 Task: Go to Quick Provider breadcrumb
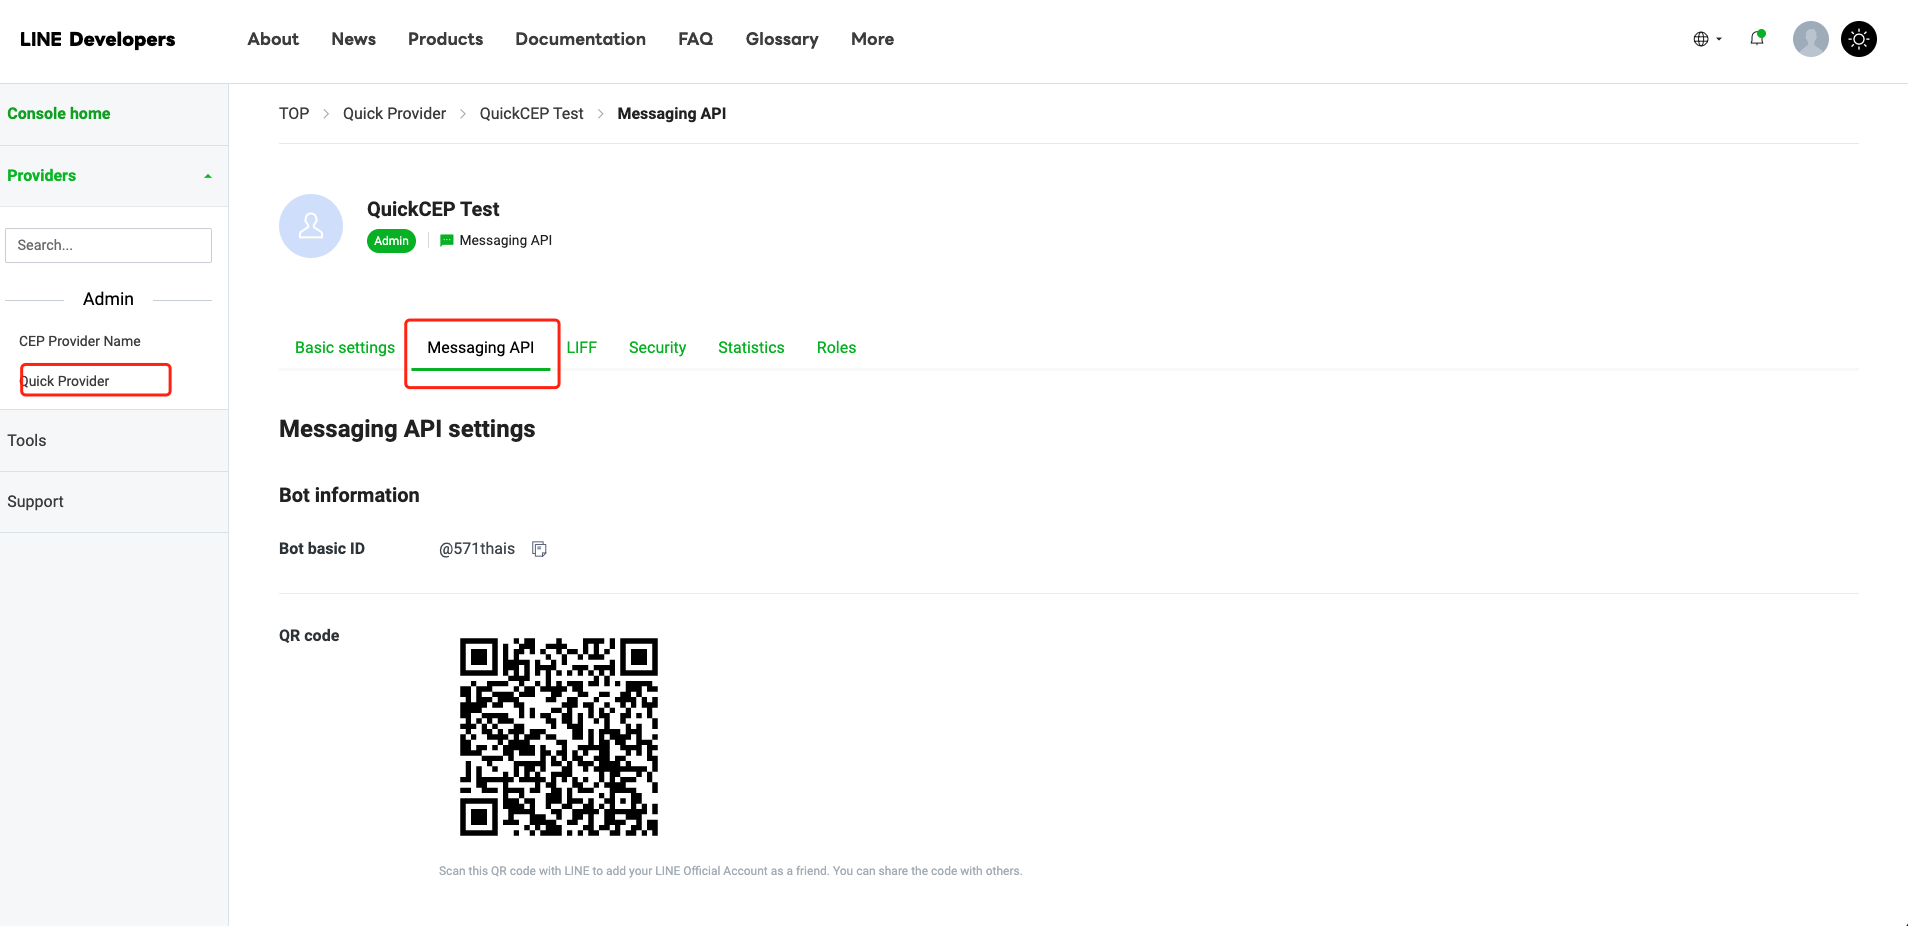(x=394, y=114)
